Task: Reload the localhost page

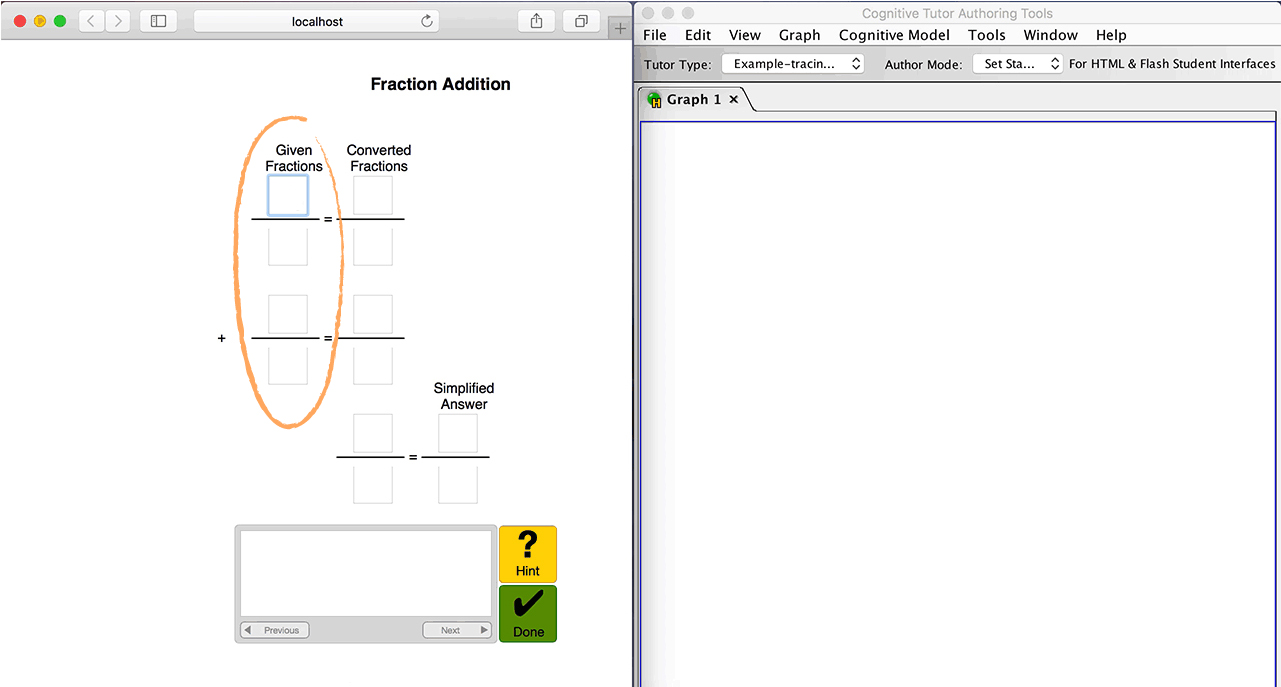Action: click(x=427, y=21)
